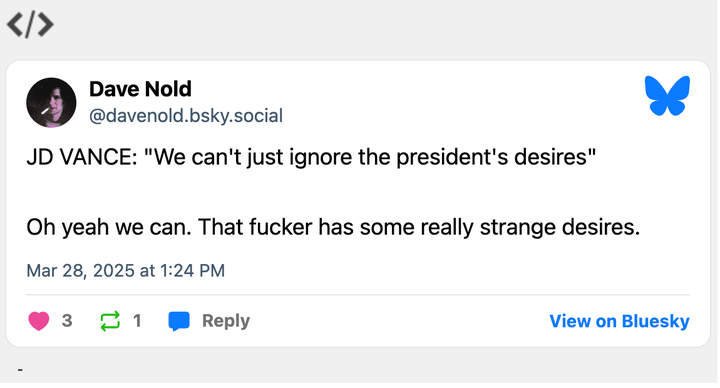
Task: Open Dave Nold's profile avatar
Action: click(x=51, y=102)
